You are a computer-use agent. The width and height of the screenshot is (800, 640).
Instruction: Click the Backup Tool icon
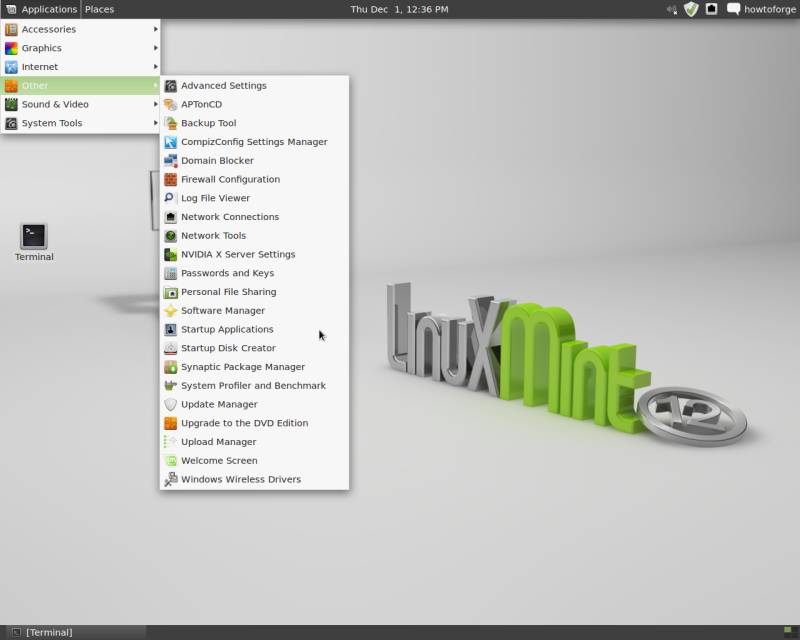tap(170, 123)
